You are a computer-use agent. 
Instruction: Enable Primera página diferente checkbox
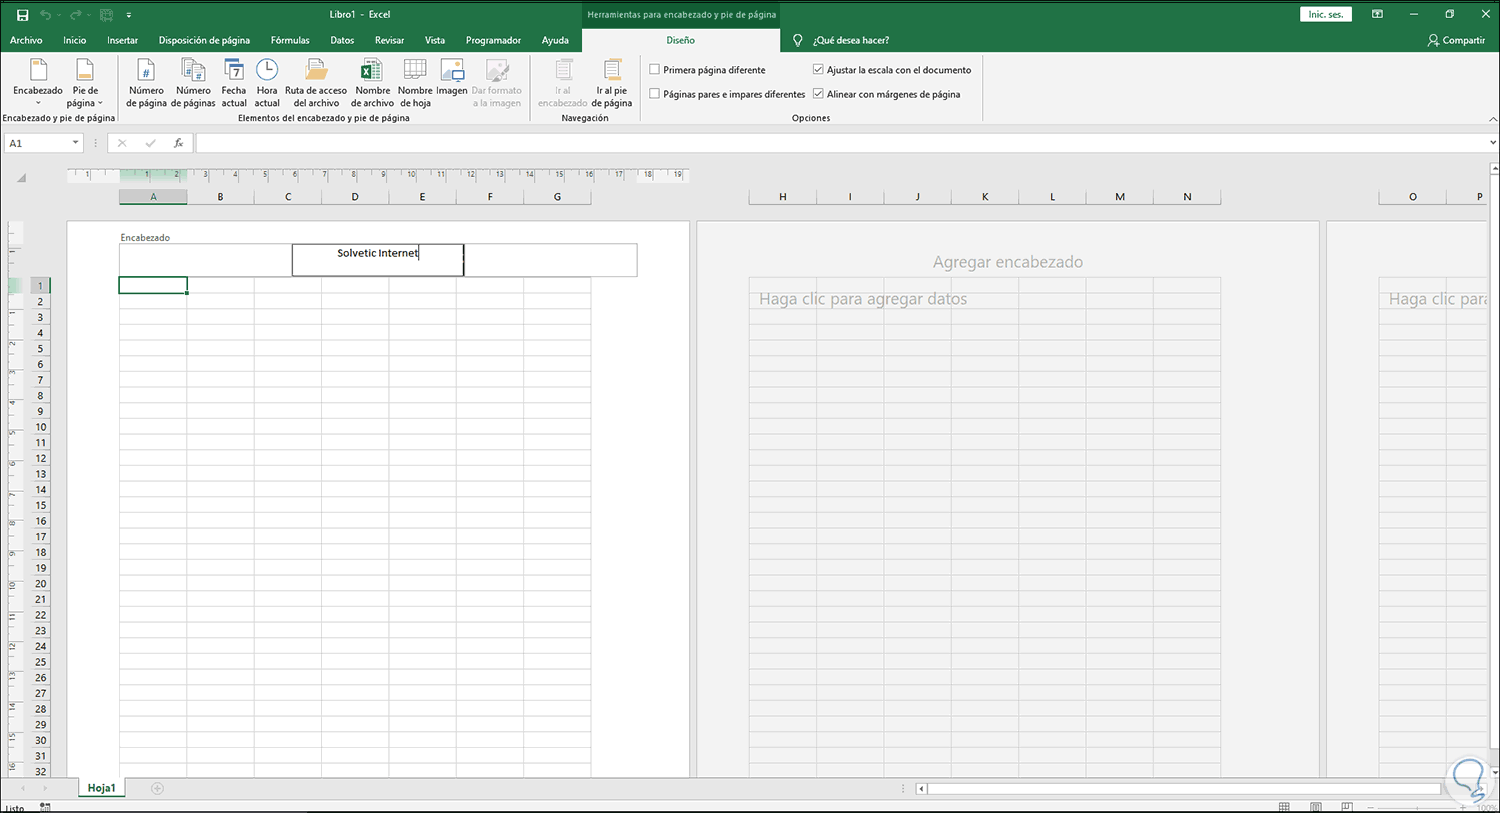[x=655, y=70]
